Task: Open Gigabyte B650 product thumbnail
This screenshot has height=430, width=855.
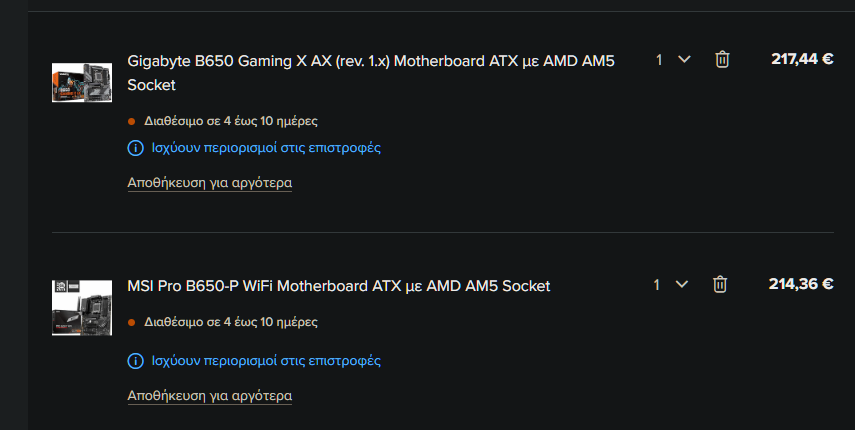Action: tap(82, 82)
